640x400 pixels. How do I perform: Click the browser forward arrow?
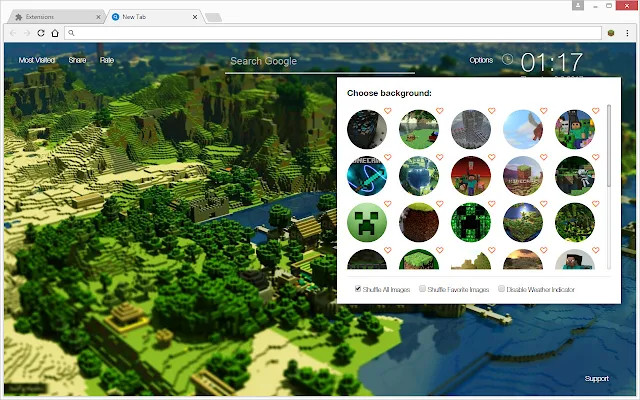pyautogui.click(x=27, y=33)
